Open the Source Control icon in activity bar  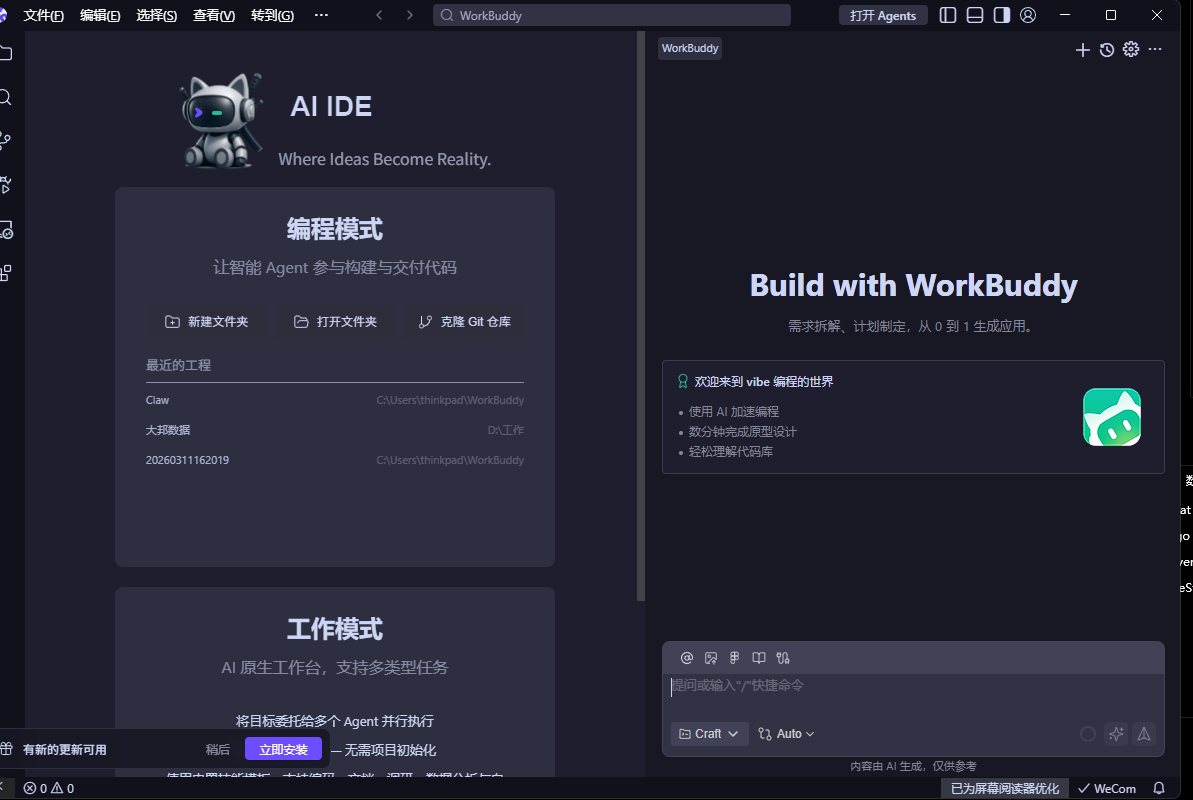click(5, 141)
